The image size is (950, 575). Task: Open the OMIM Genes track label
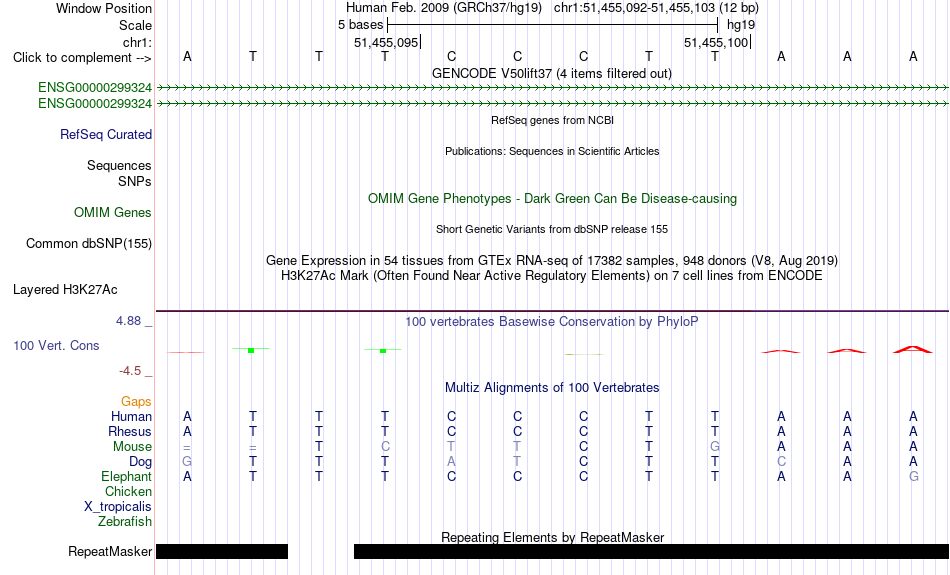[113, 213]
